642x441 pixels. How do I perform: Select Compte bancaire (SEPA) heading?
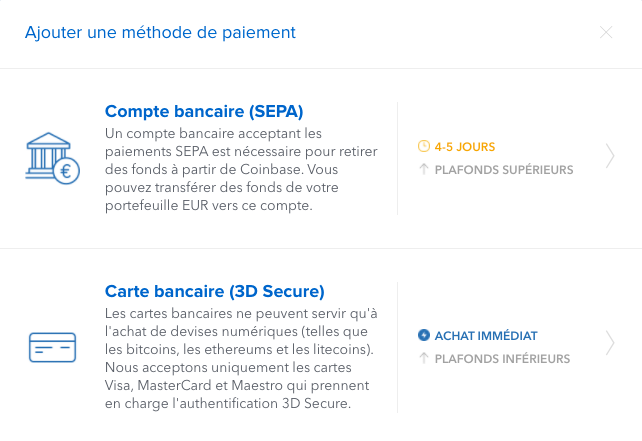point(204,111)
